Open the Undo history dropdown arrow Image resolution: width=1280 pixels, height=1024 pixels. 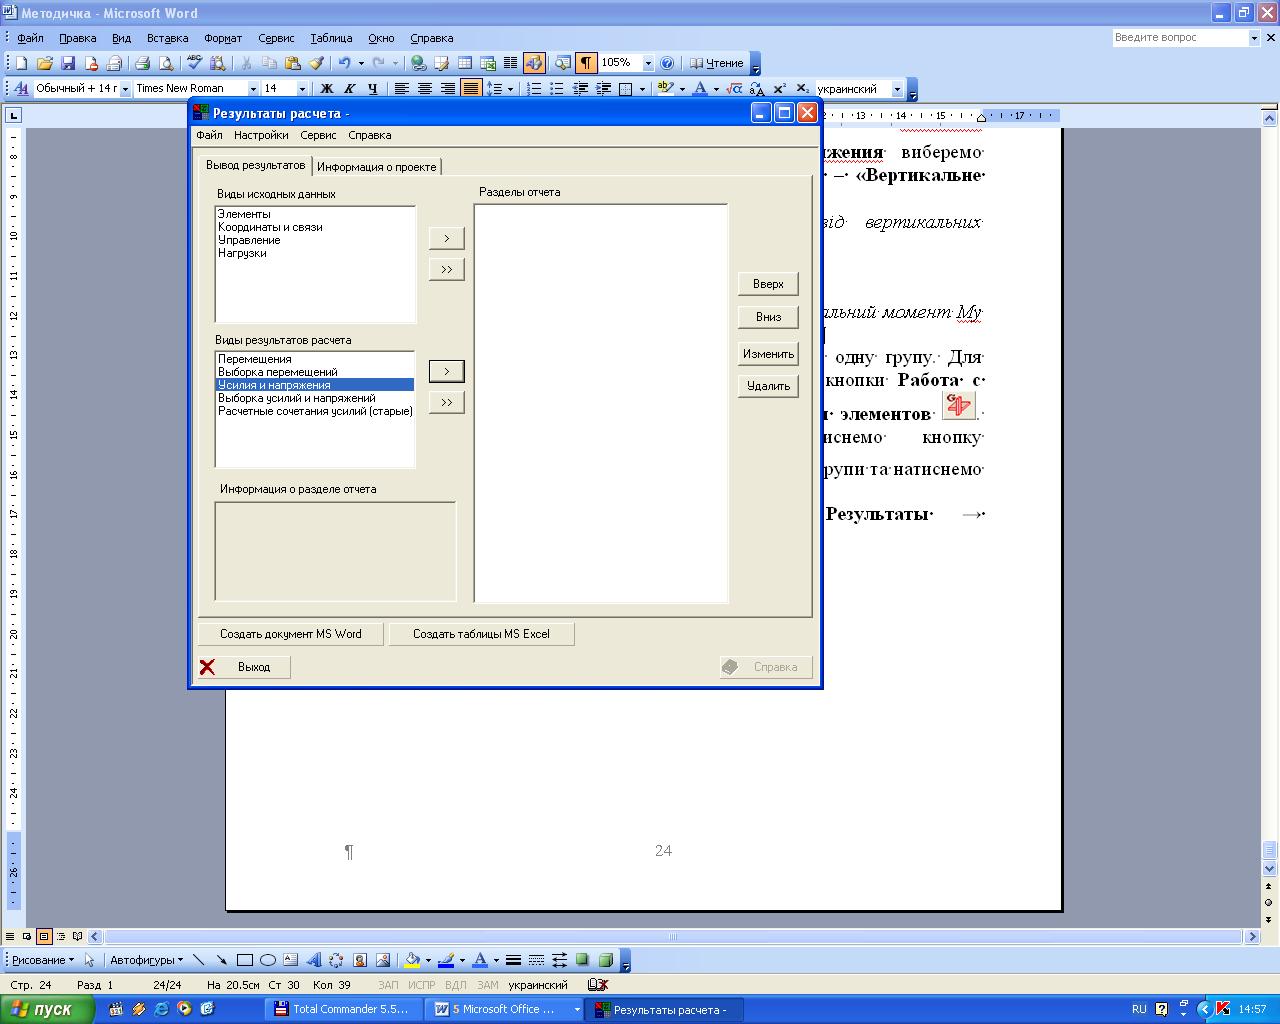click(361, 63)
